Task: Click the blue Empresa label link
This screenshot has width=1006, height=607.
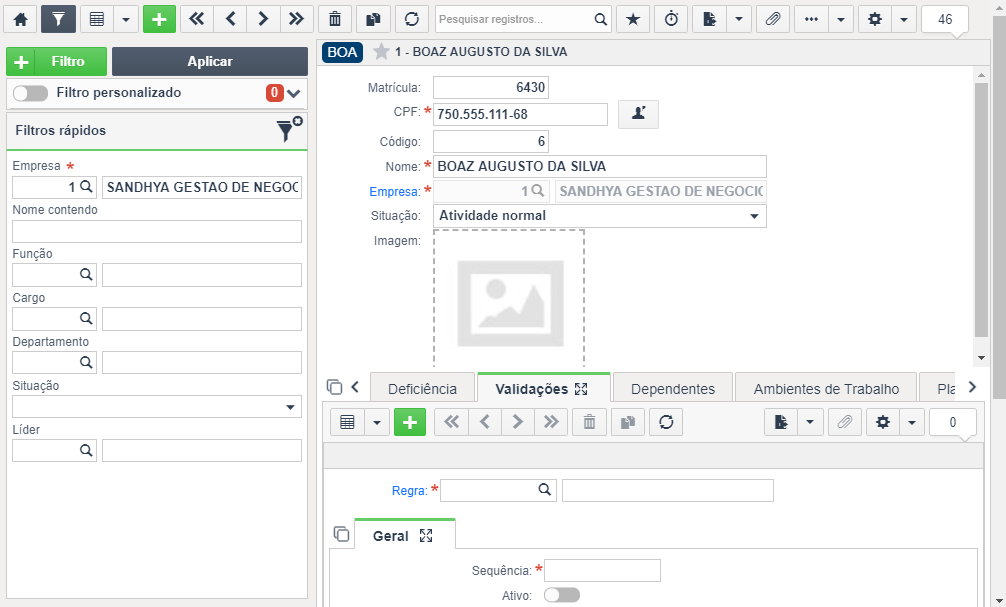Action: click(x=395, y=192)
